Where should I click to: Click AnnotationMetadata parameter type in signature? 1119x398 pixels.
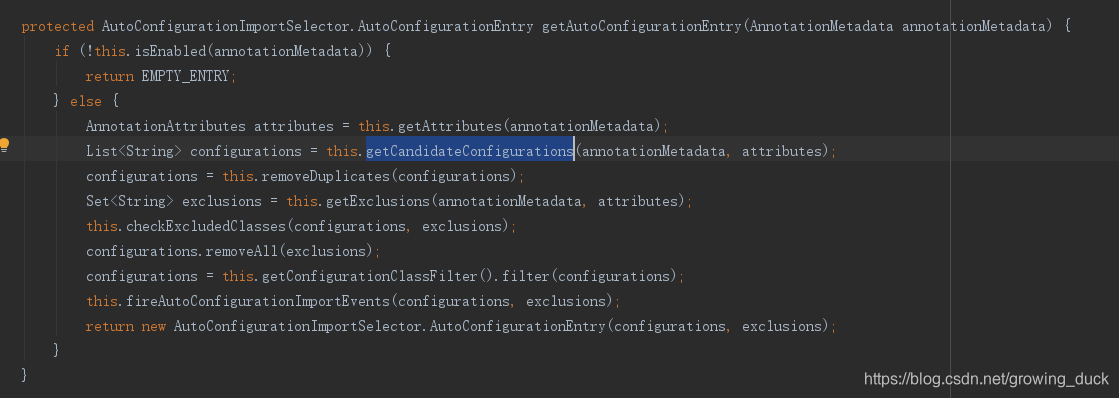822,27
